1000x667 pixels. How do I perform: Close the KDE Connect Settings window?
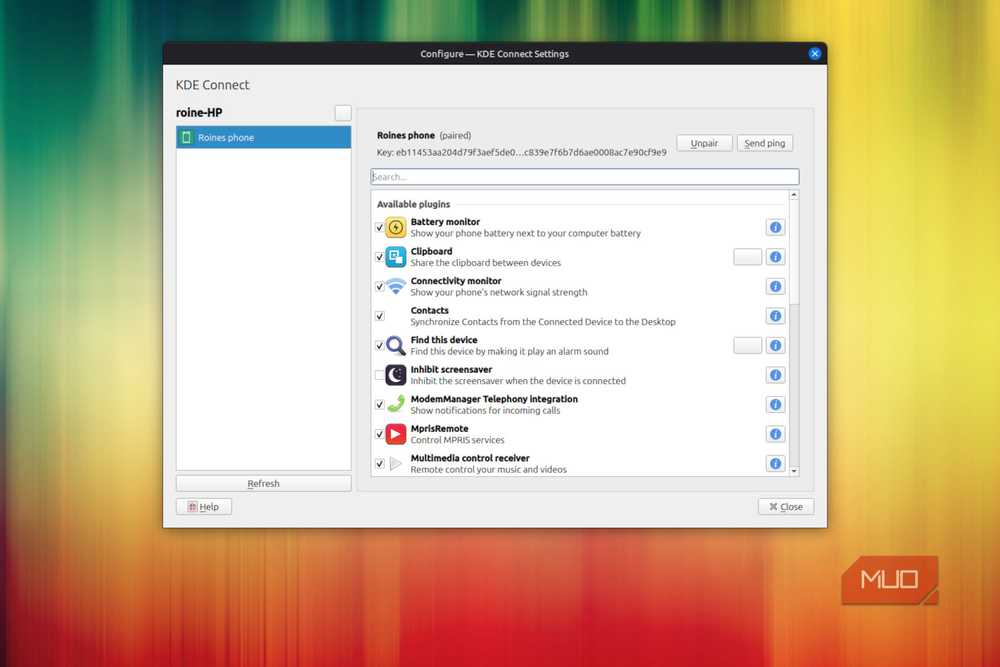click(x=814, y=54)
